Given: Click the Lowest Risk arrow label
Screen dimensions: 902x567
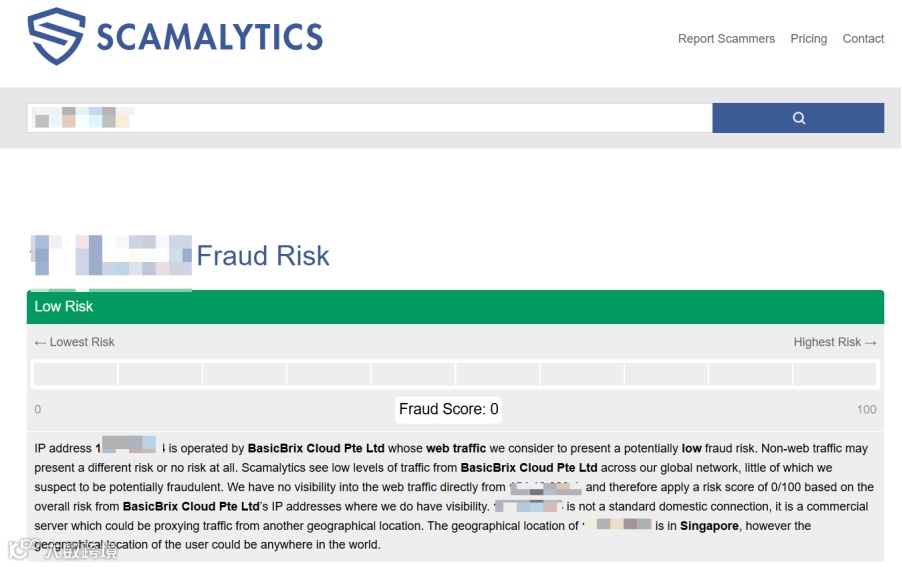Looking at the screenshot, I should [x=75, y=342].
